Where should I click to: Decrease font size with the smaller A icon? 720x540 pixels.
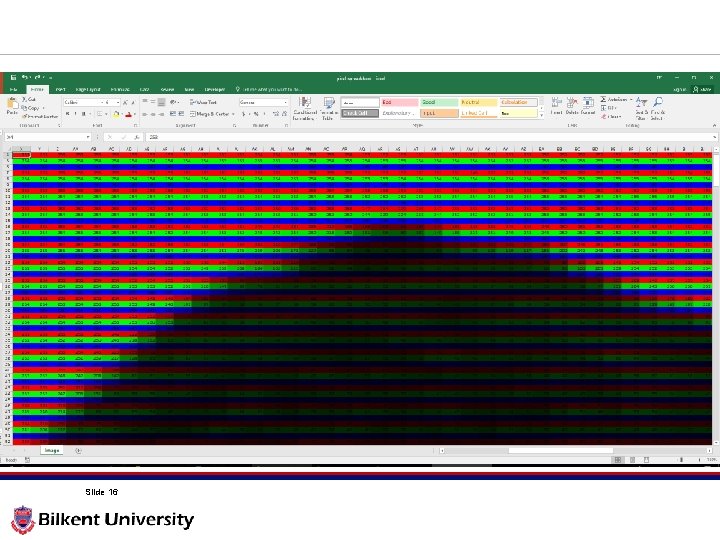(x=133, y=102)
